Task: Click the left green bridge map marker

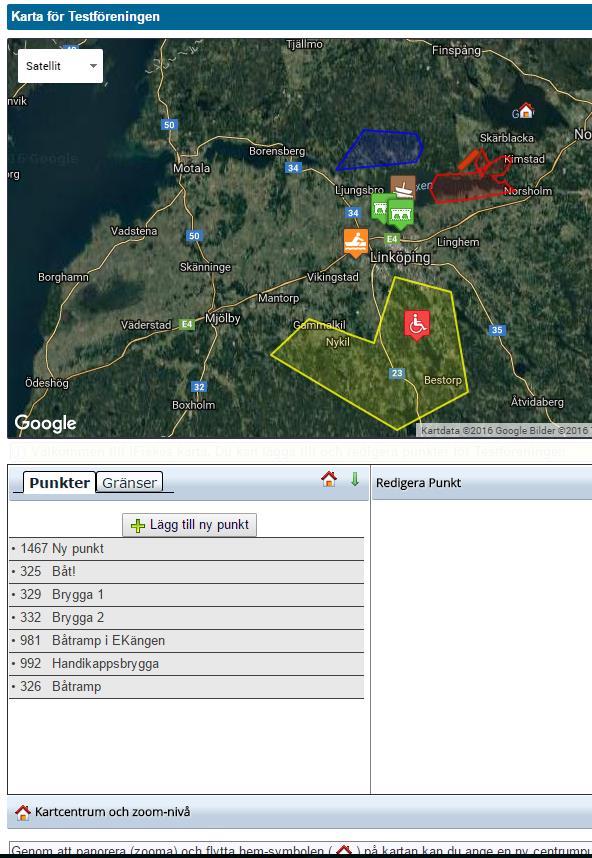Action: click(x=381, y=207)
